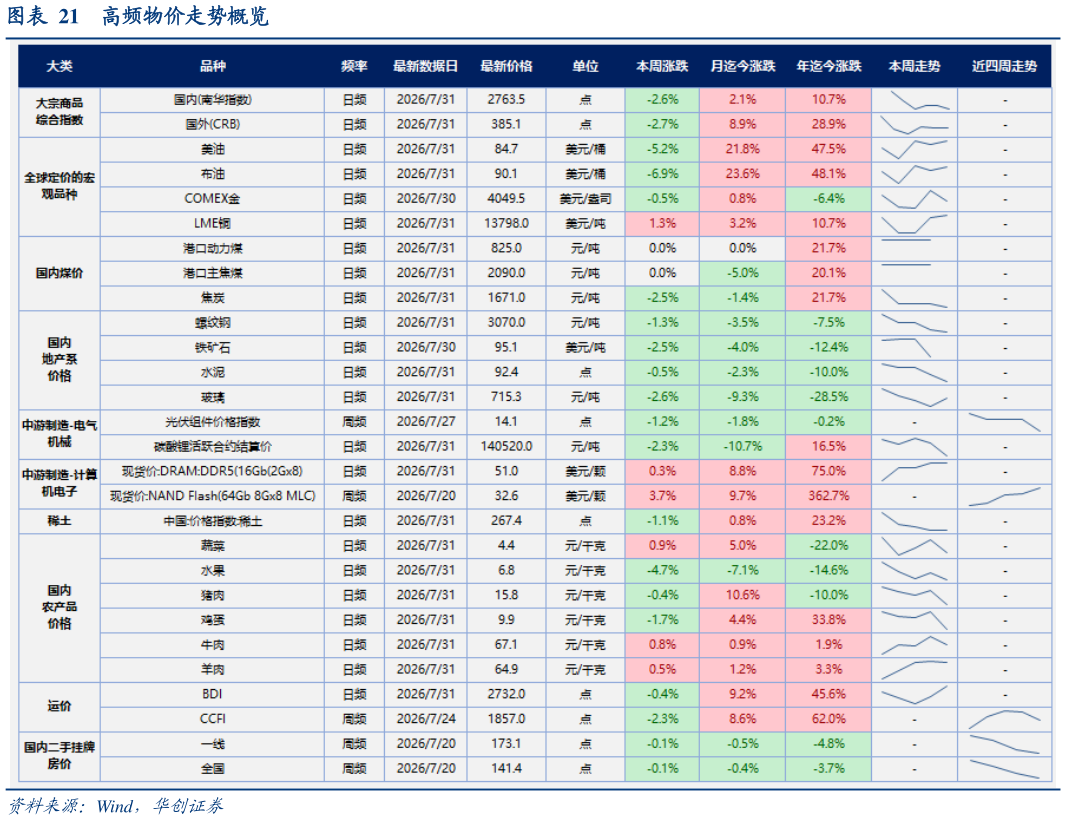
Task: Click the source note 资料来源：Wind，华创证券
Action: tap(115, 806)
